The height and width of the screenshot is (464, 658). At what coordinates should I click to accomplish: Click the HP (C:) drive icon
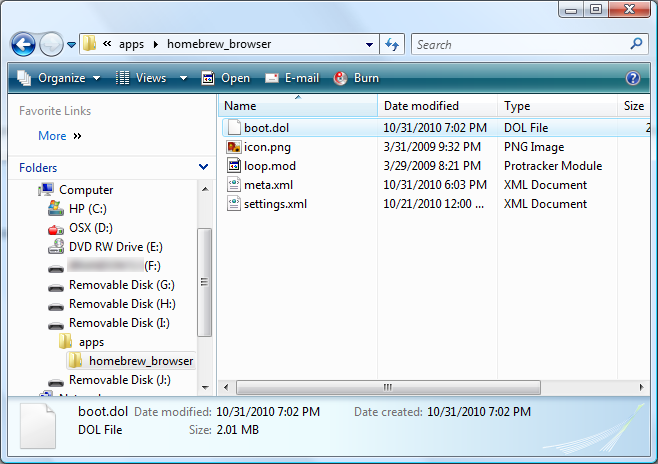56,208
